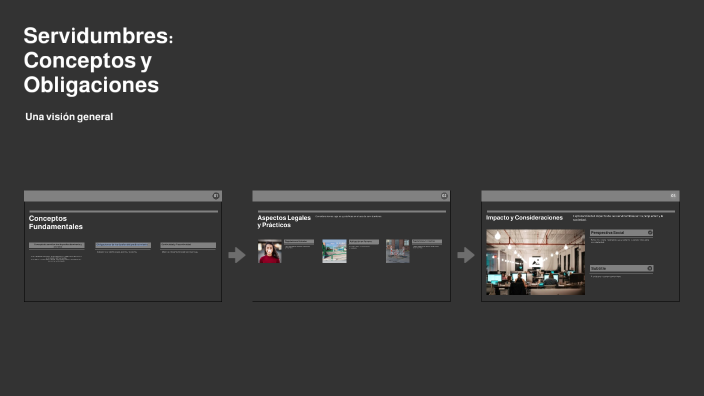Screen dimensions: 704x396
Task: Click arrow between Conceptos Fundamentales and Aspectos Legales
Action: pos(237,255)
